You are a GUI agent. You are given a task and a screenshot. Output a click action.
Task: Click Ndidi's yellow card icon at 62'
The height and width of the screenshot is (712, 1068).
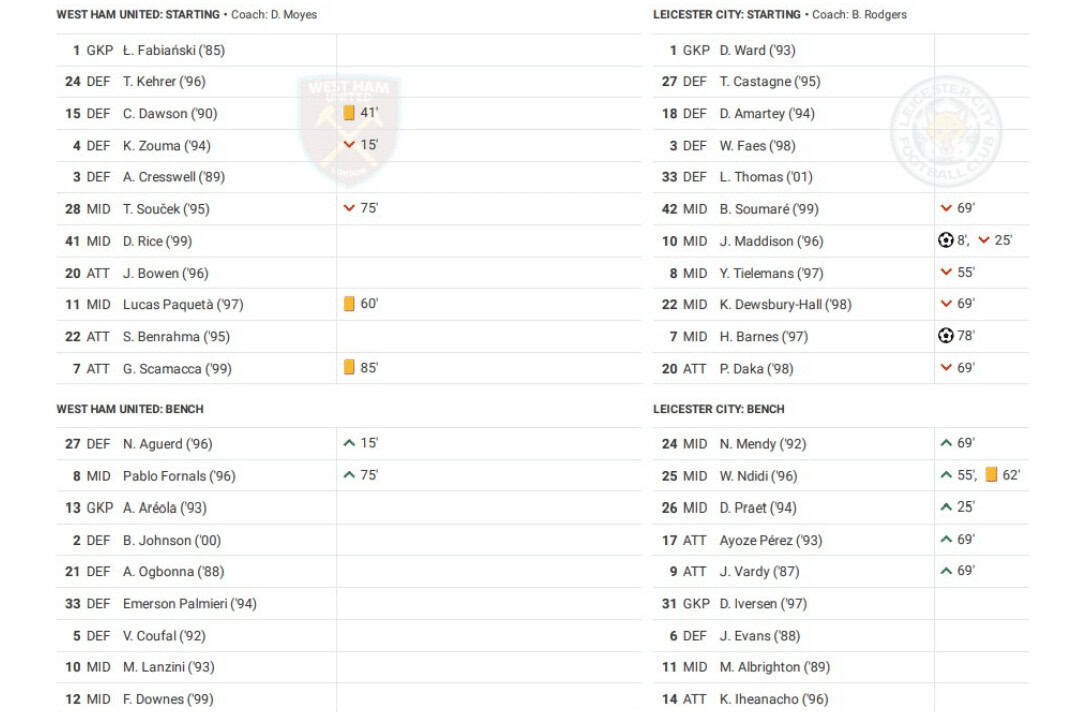(x=991, y=475)
